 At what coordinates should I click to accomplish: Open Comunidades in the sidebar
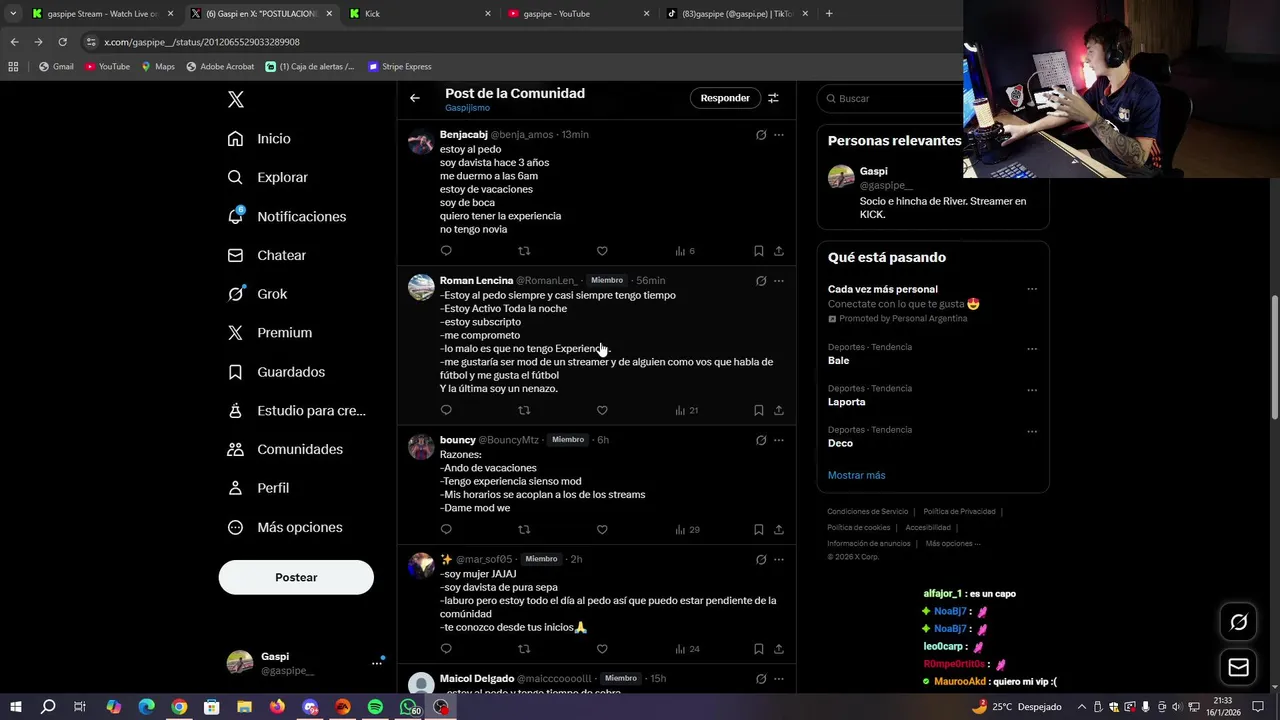pos(285,449)
